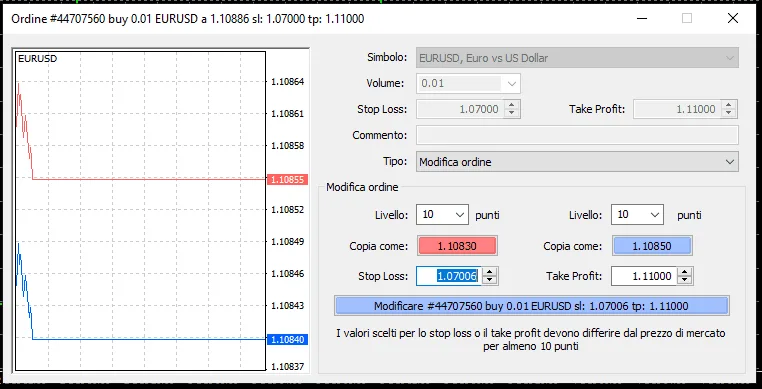Maximize the order dialog window
762x389 pixels.
(x=687, y=18)
